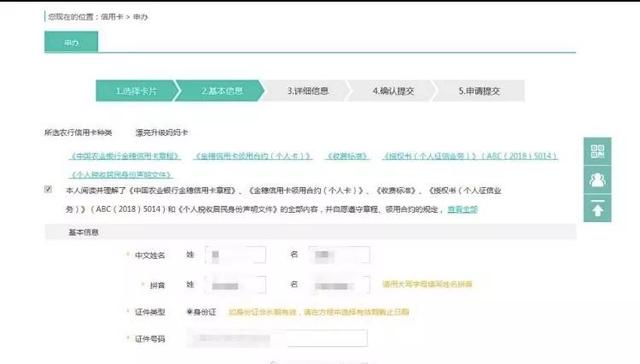Screen dimensions: 640x364
Task: Click the 拼音 姓 input field
Action: click(236, 285)
